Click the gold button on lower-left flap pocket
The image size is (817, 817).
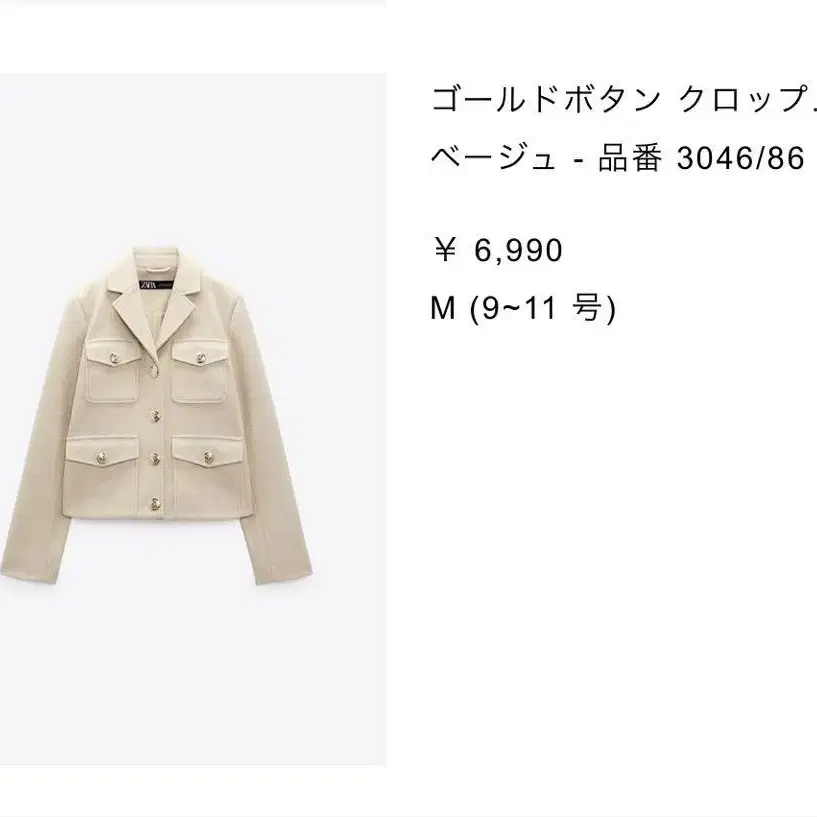click(102, 458)
